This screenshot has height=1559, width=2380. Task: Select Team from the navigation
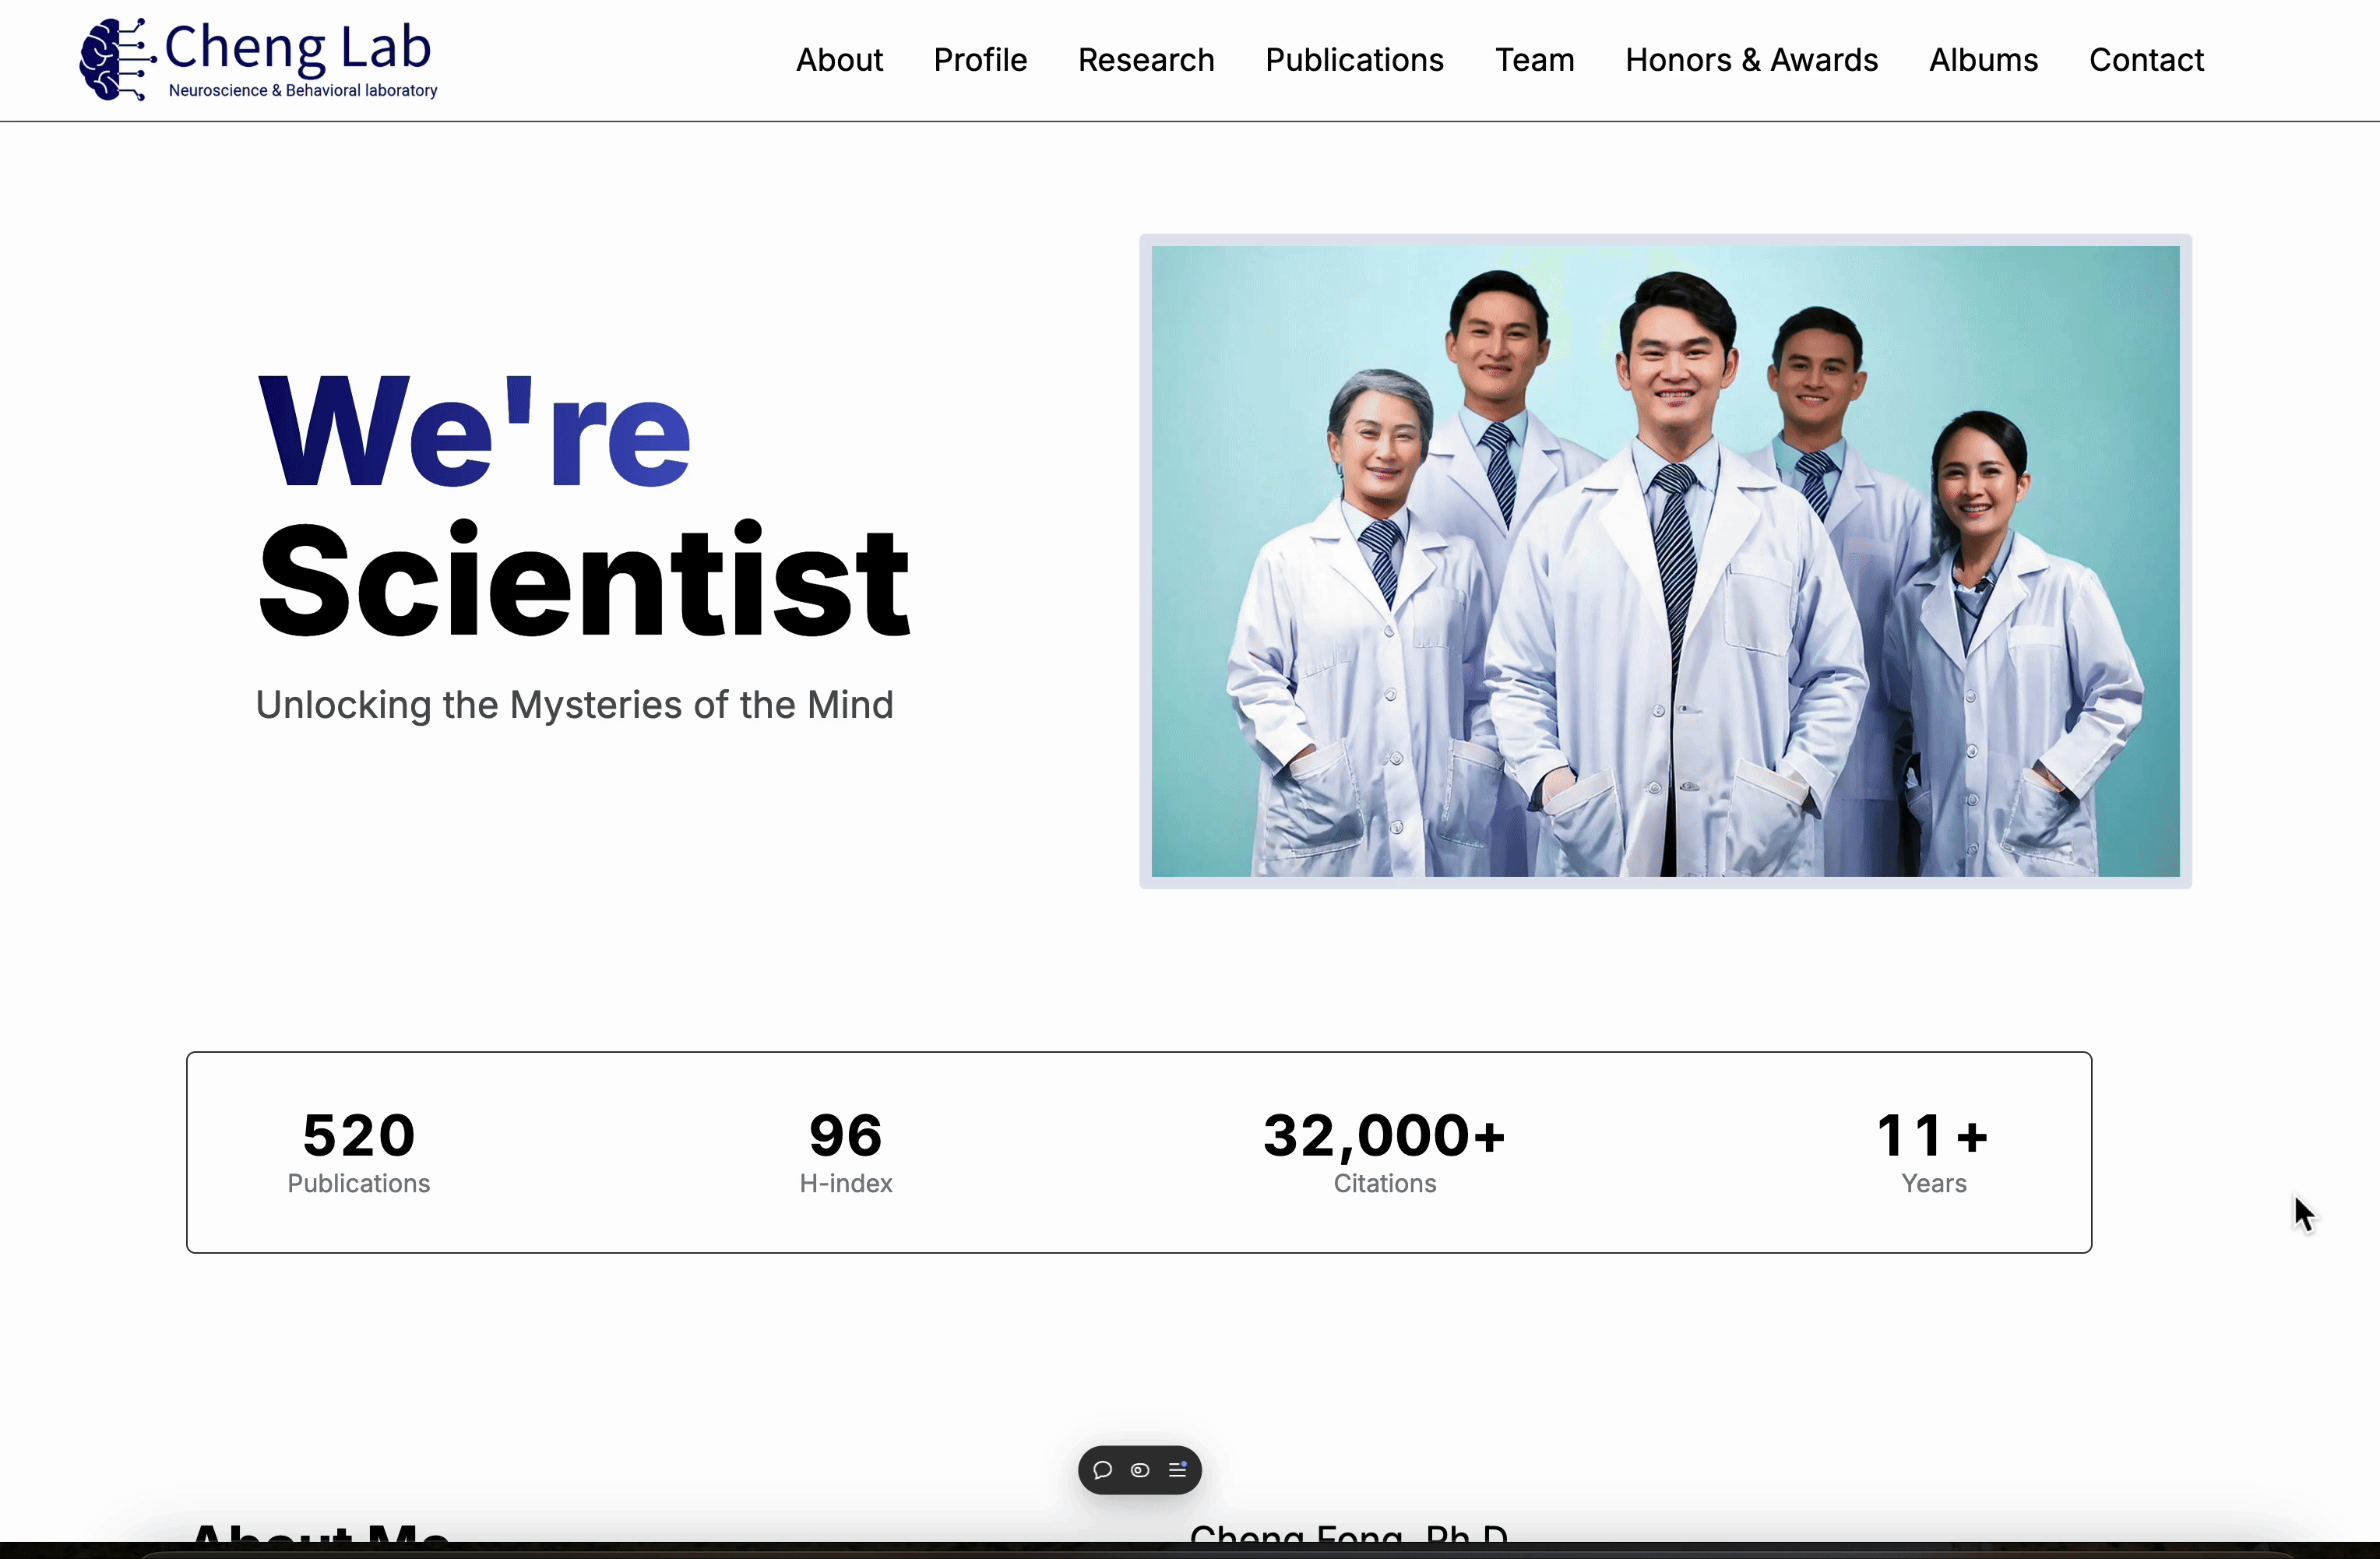[x=1534, y=60]
